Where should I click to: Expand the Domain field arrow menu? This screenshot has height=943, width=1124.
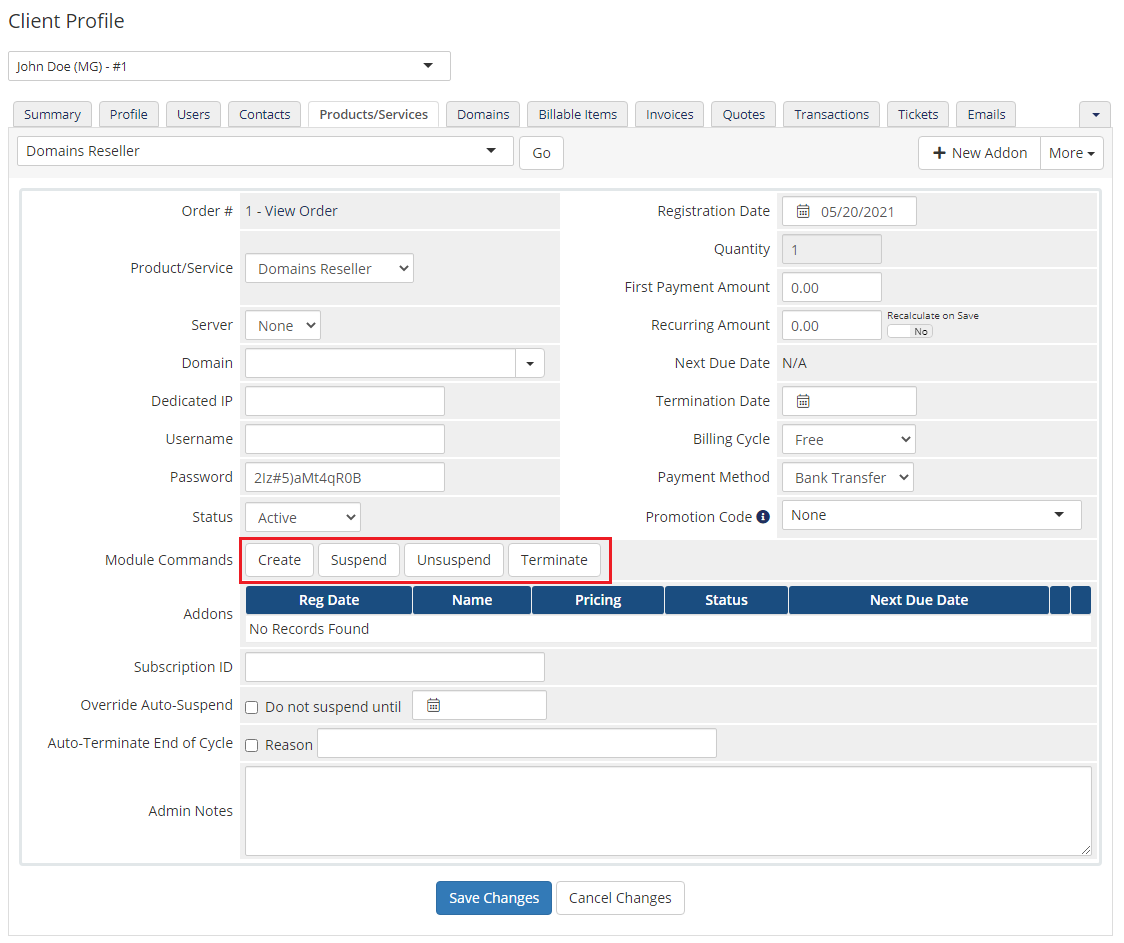coord(530,363)
